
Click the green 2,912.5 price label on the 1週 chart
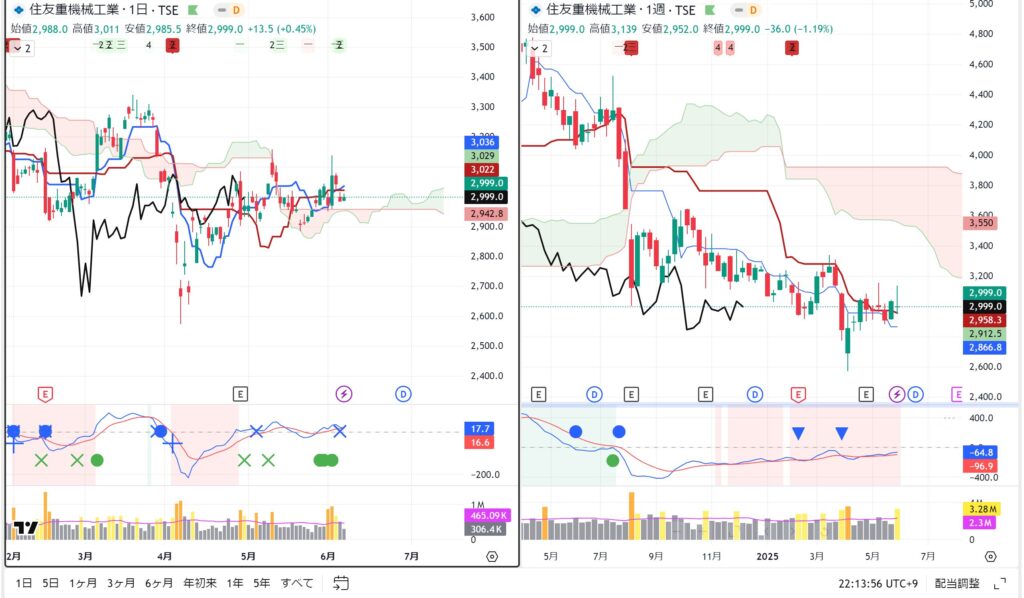985,334
